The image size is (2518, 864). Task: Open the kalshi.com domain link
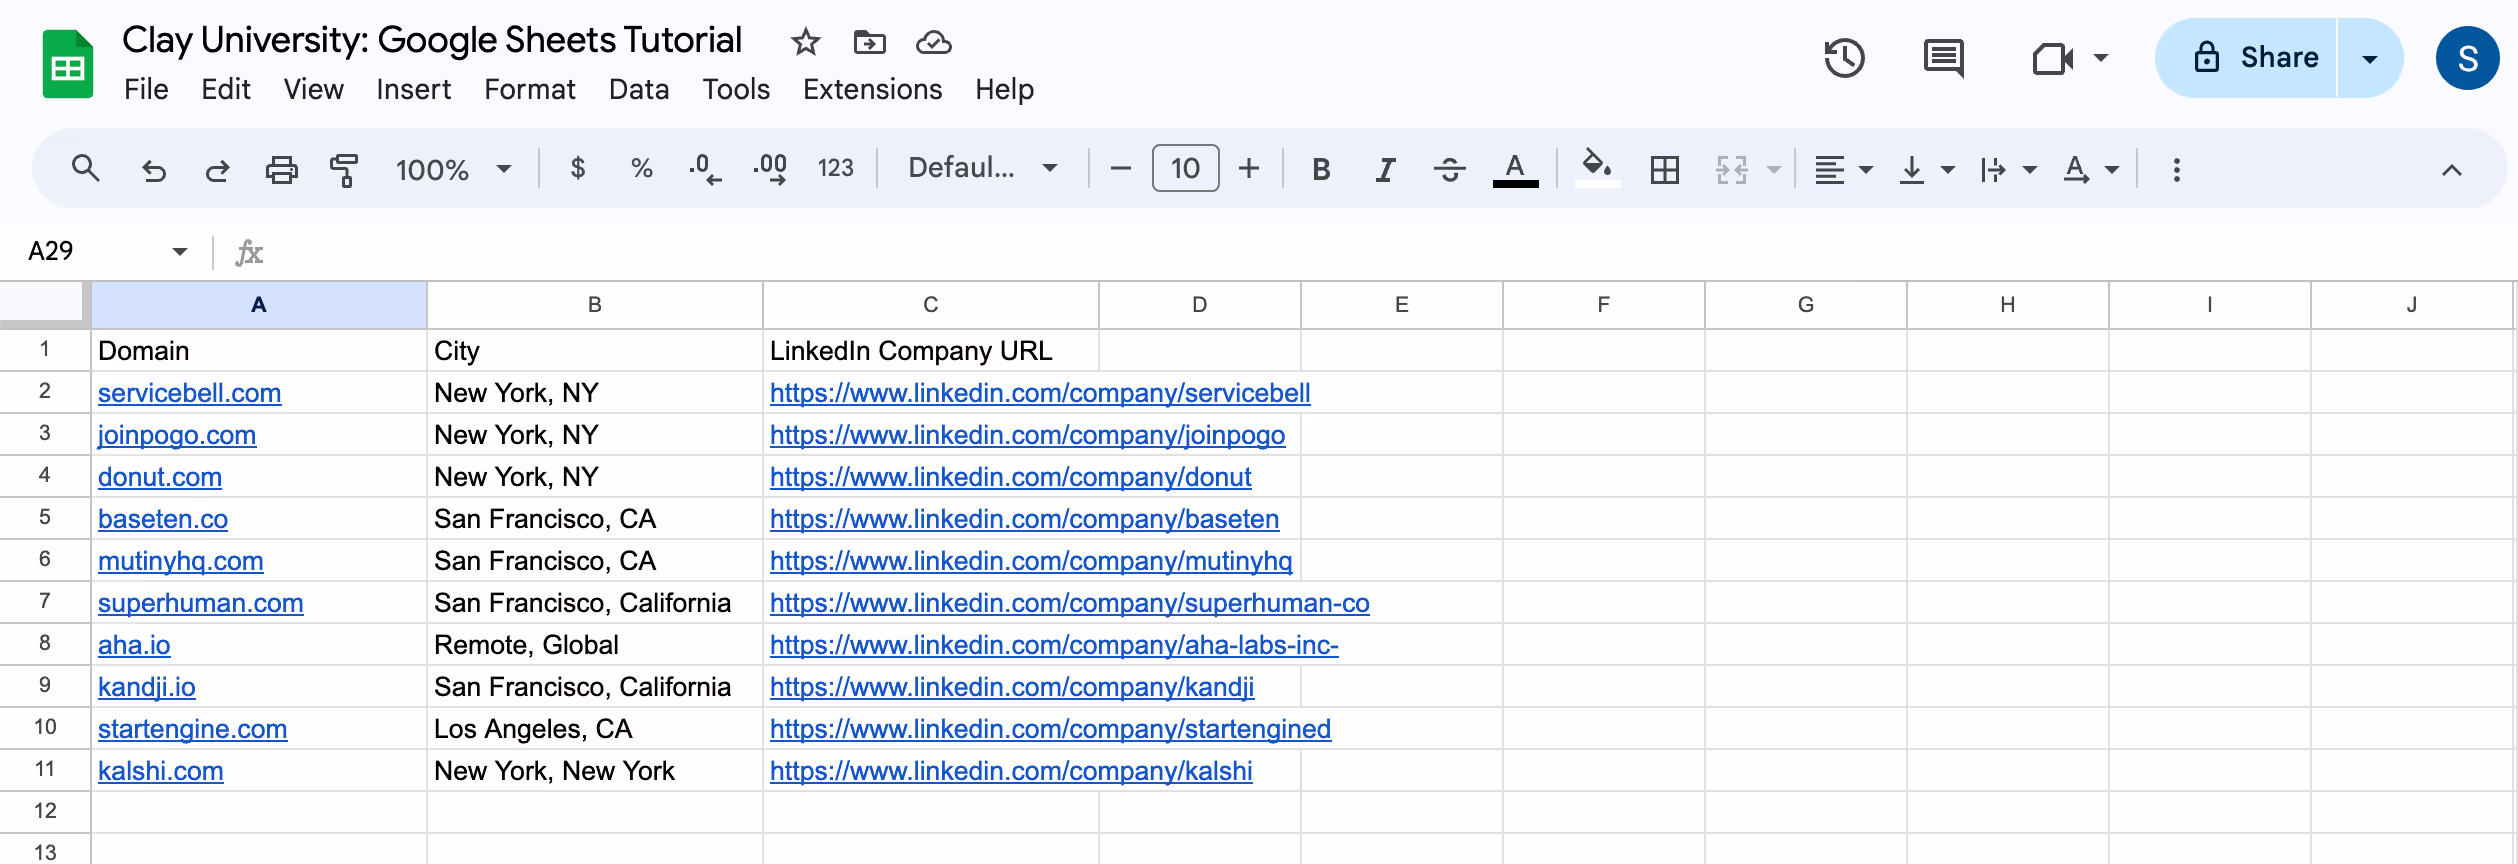tap(160, 771)
